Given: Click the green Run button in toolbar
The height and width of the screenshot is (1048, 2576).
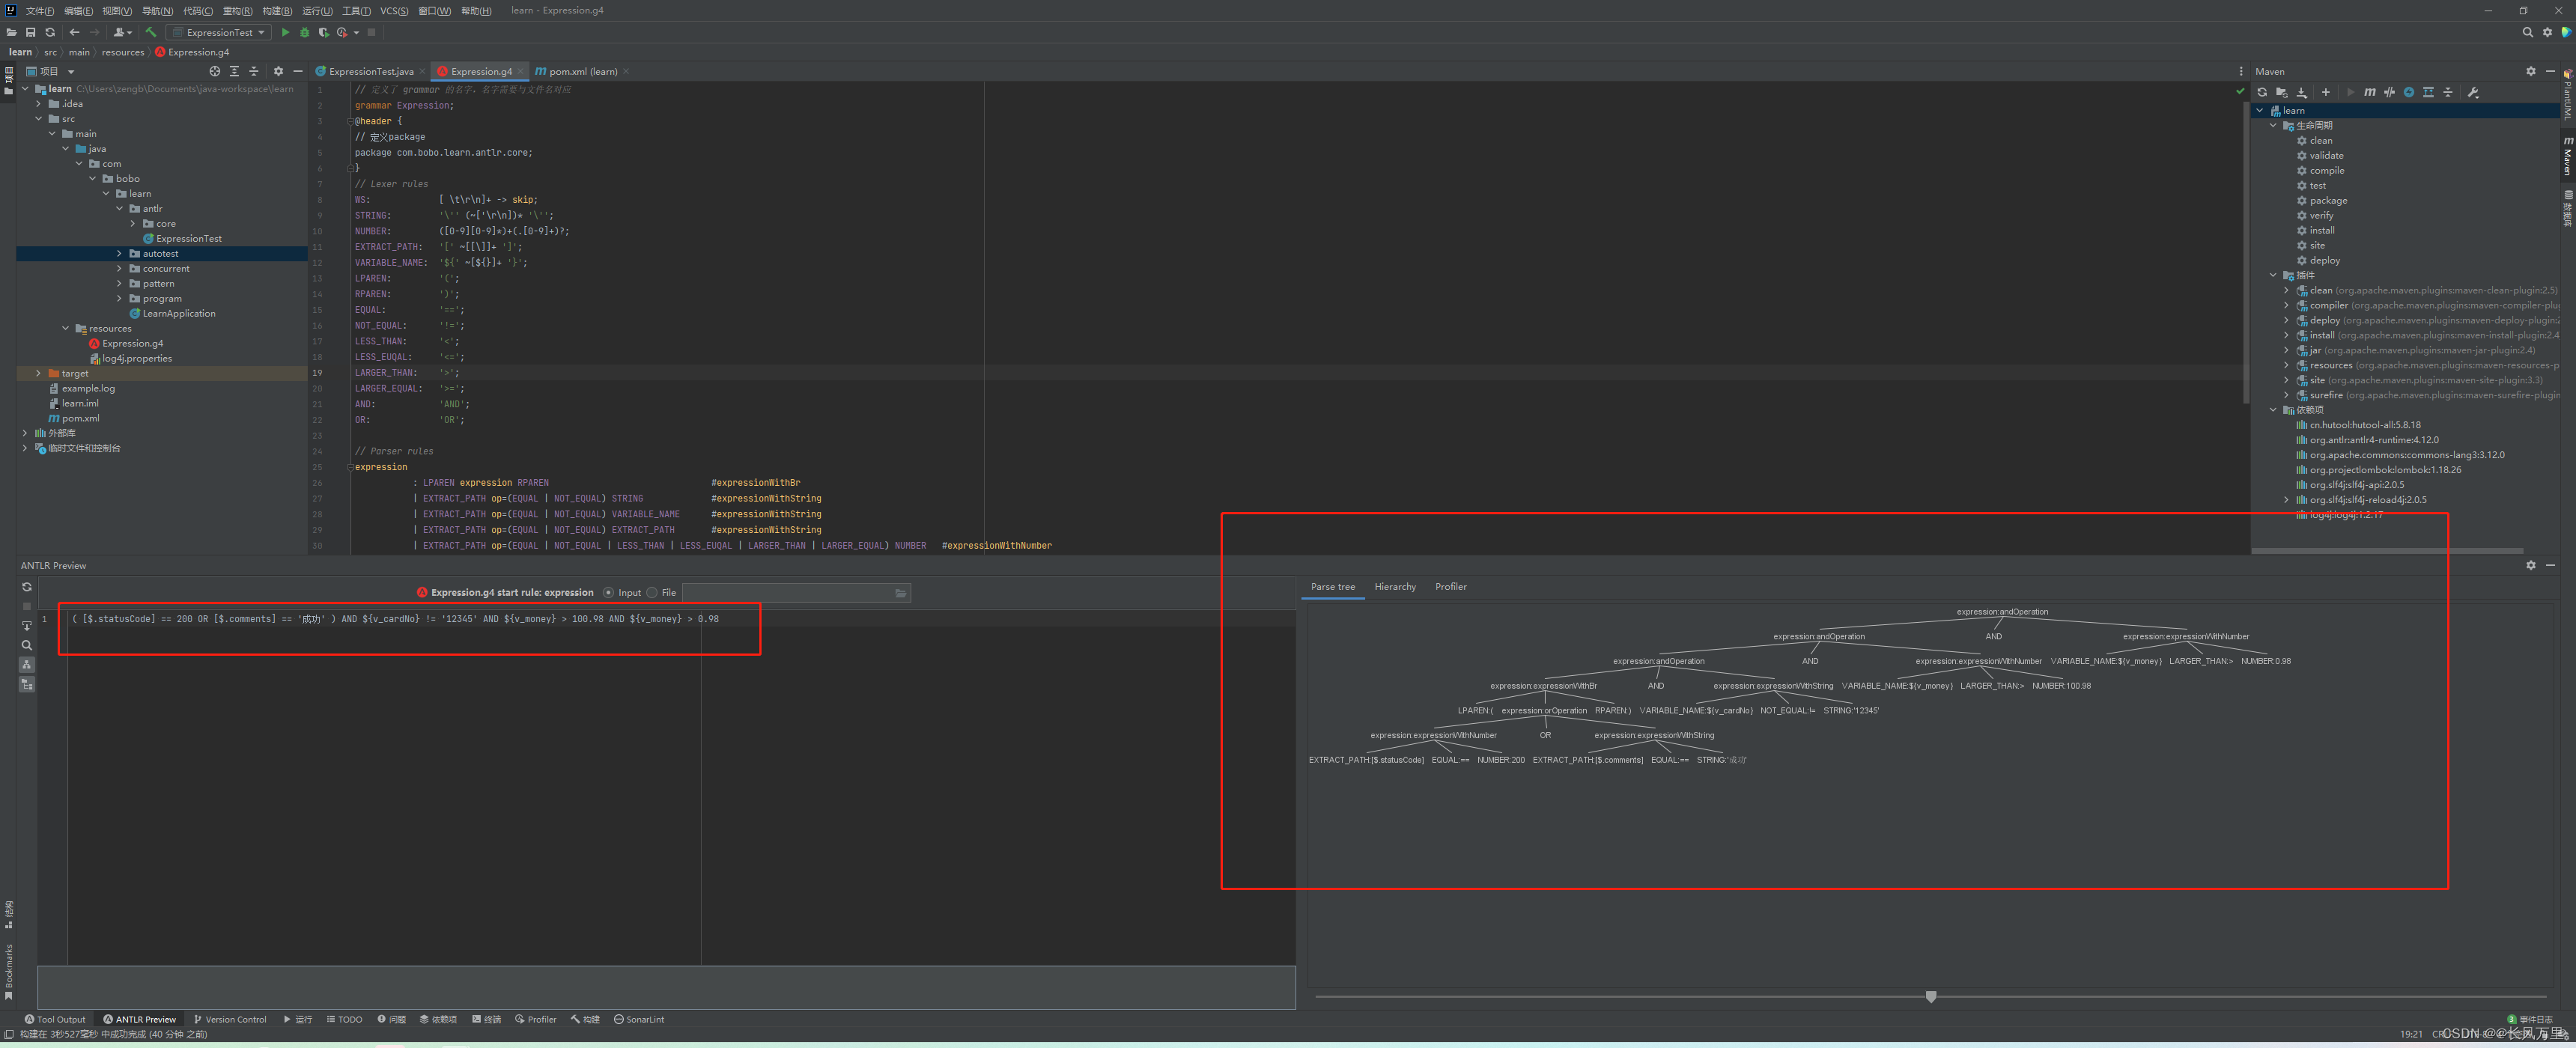Looking at the screenshot, I should pyautogui.click(x=285, y=32).
